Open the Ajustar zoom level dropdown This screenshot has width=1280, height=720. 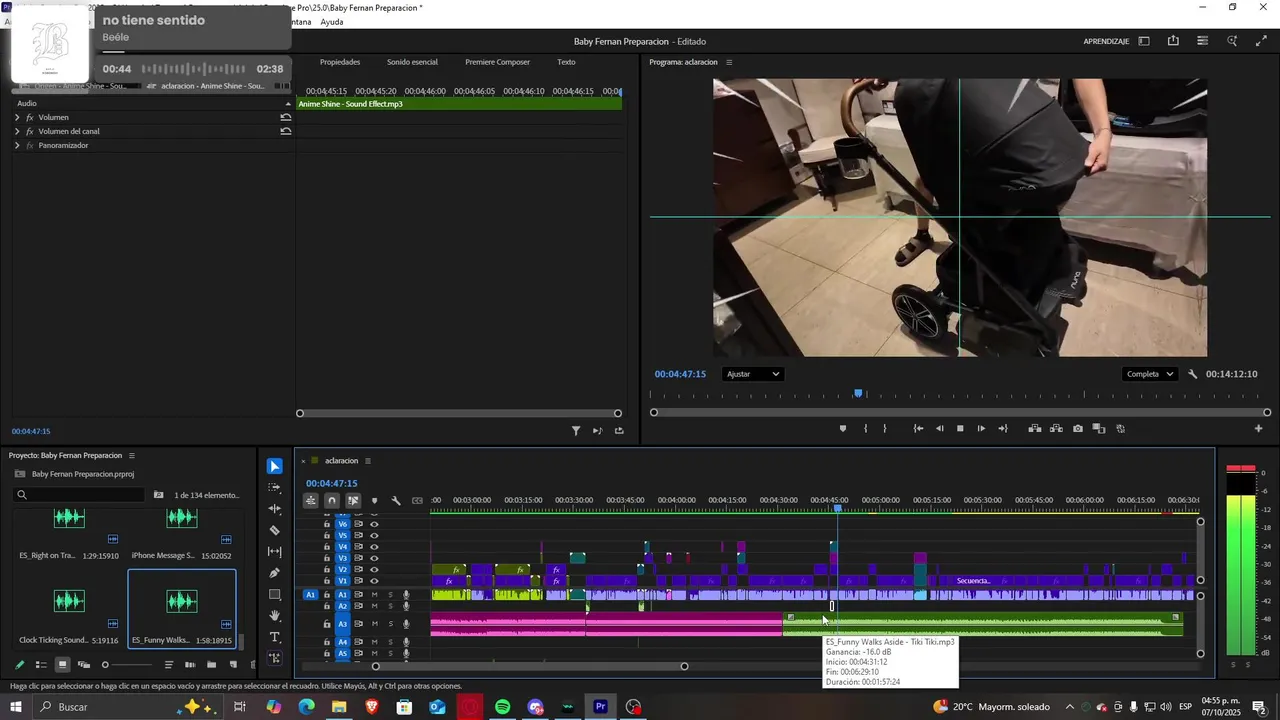752,374
